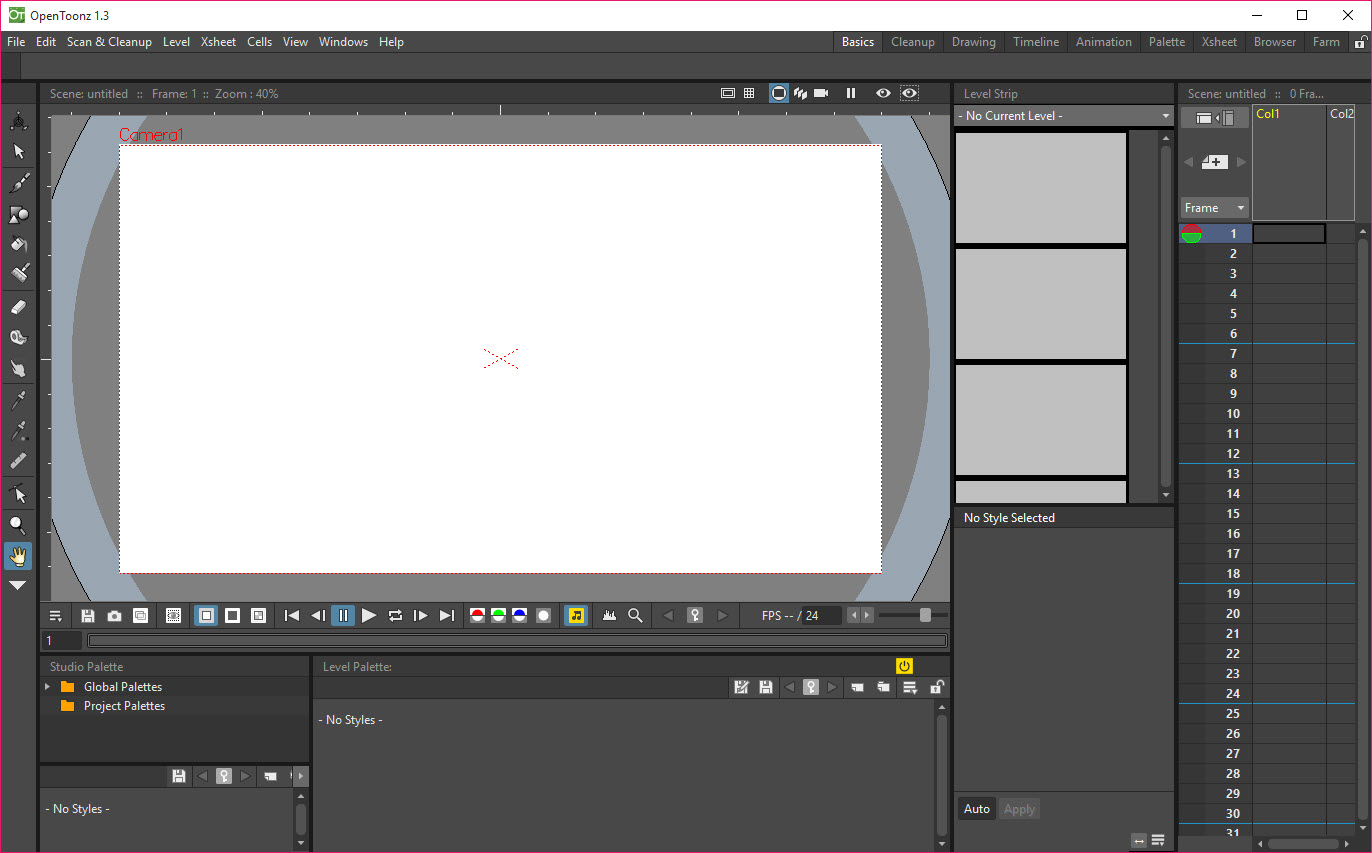Activate the Animate tool at toolbox top
The height and width of the screenshot is (853, 1372).
click(x=18, y=122)
